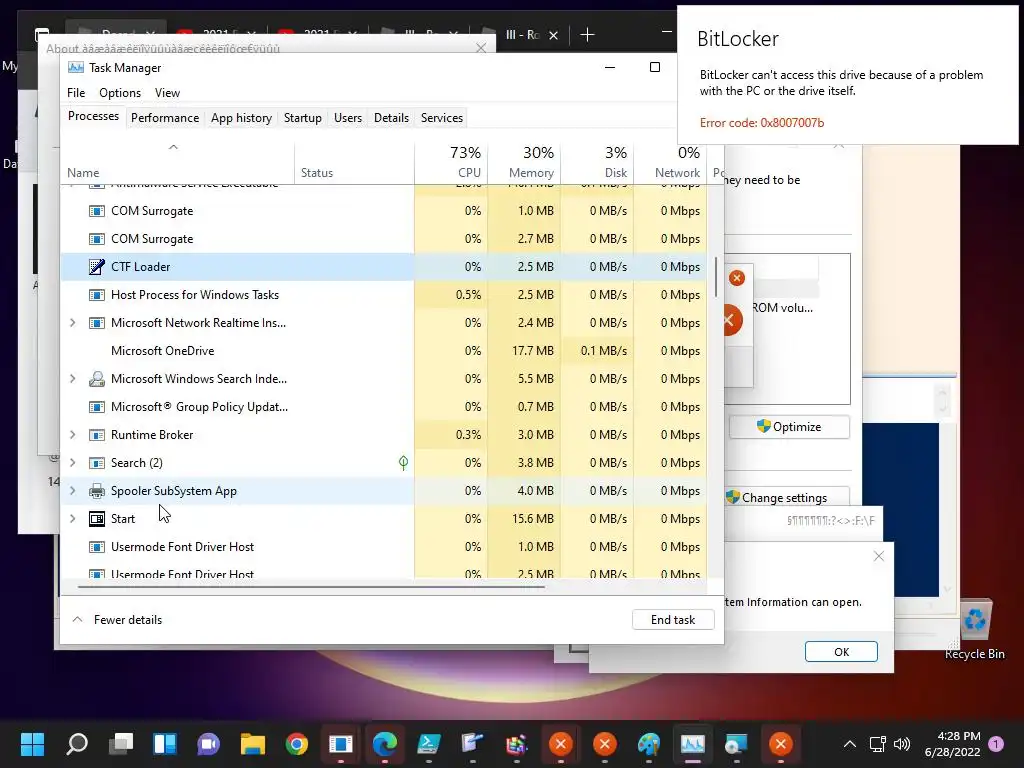Image resolution: width=1024 pixels, height=768 pixels.
Task: Select the Usermode Font Driver Host 1.0 MB row
Action: 384,547
